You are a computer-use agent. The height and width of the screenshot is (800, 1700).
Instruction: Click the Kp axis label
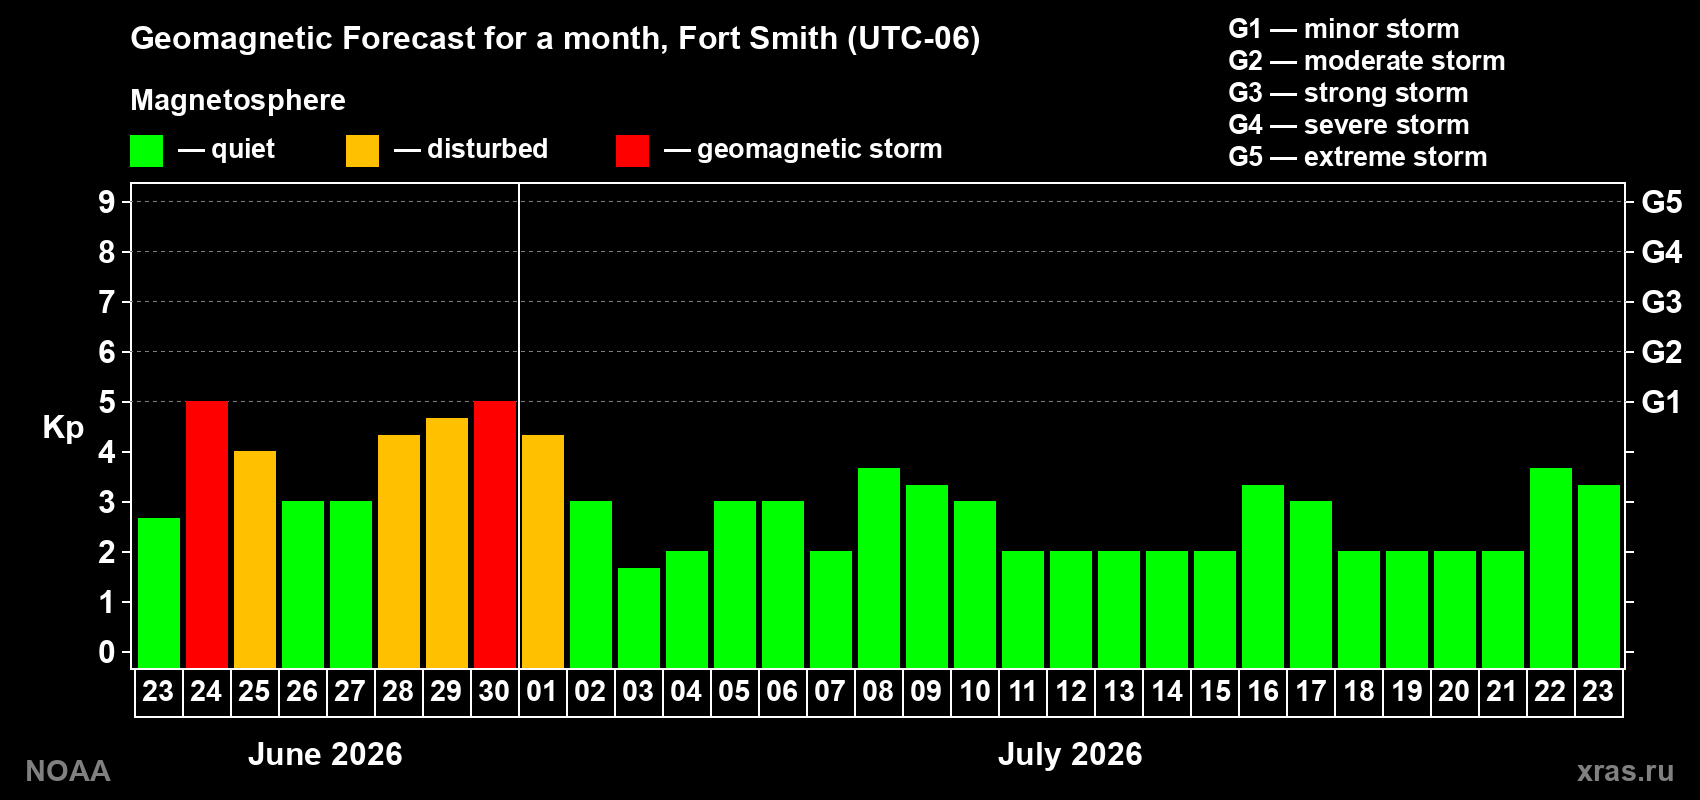tap(63, 428)
